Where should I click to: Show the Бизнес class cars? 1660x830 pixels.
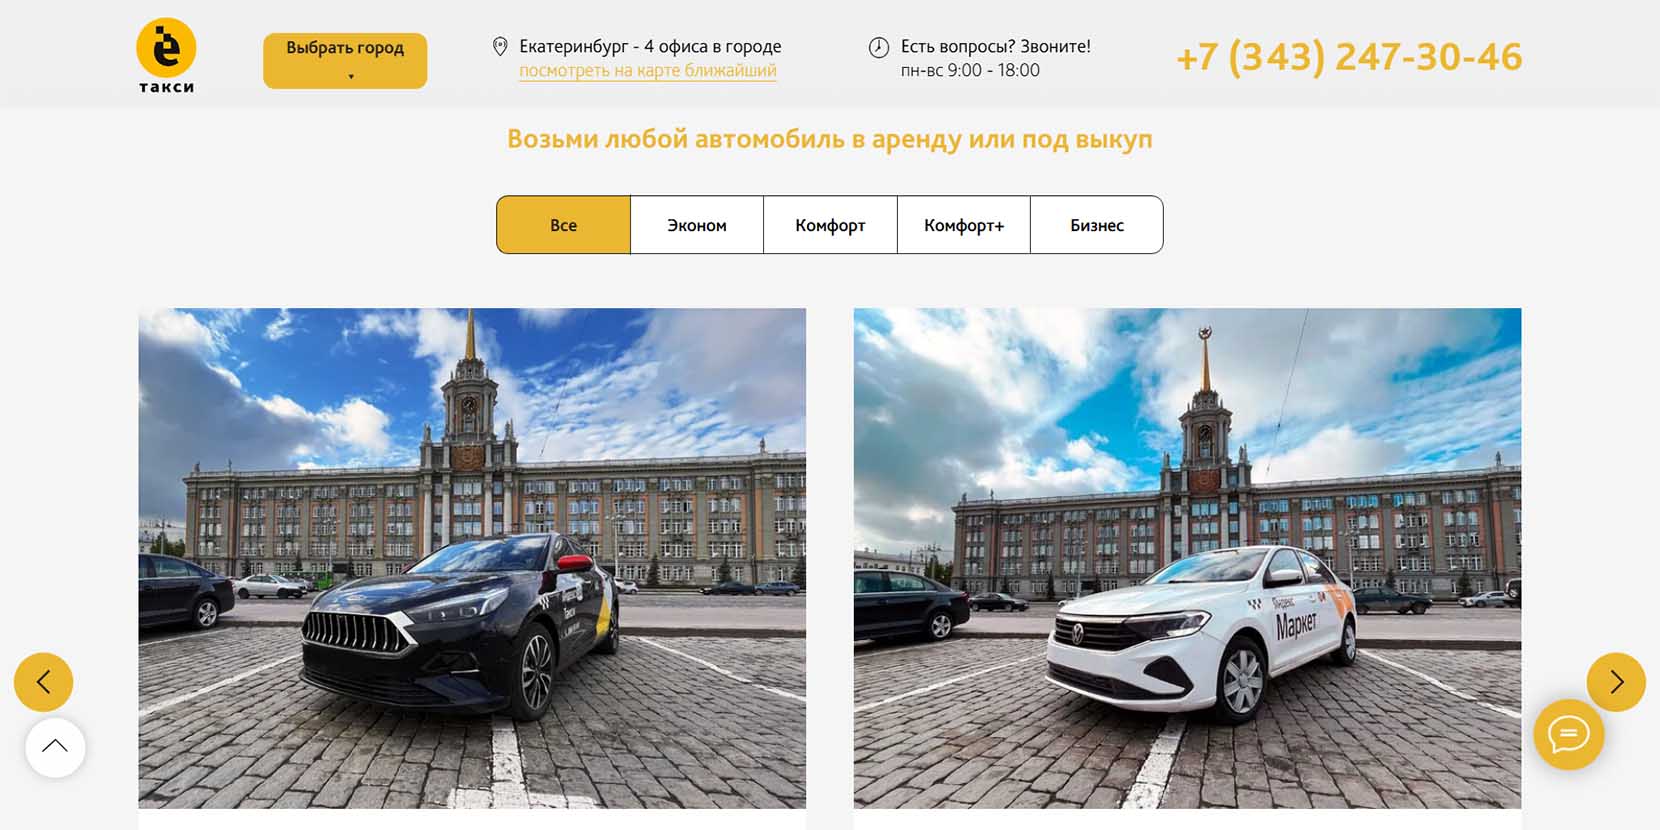[x=1097, y=225]
